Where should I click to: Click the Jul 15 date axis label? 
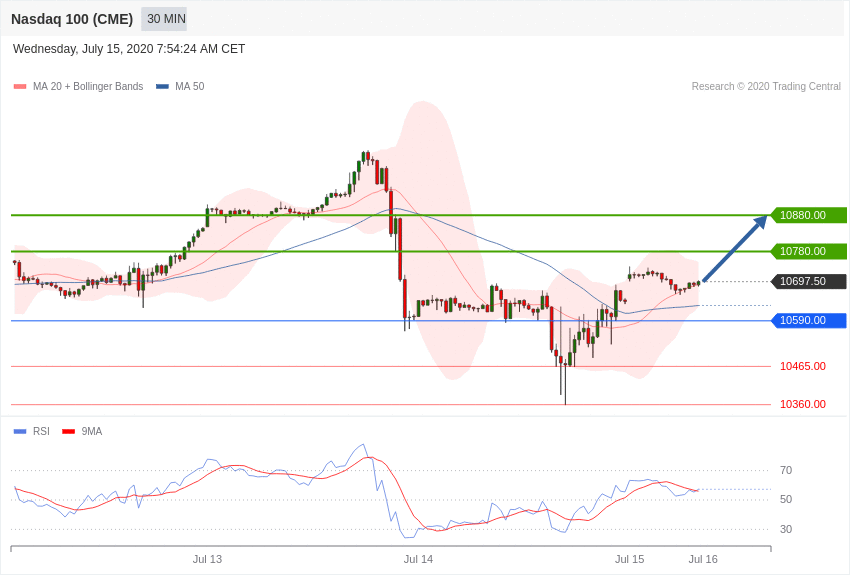[x=629, y=559]
